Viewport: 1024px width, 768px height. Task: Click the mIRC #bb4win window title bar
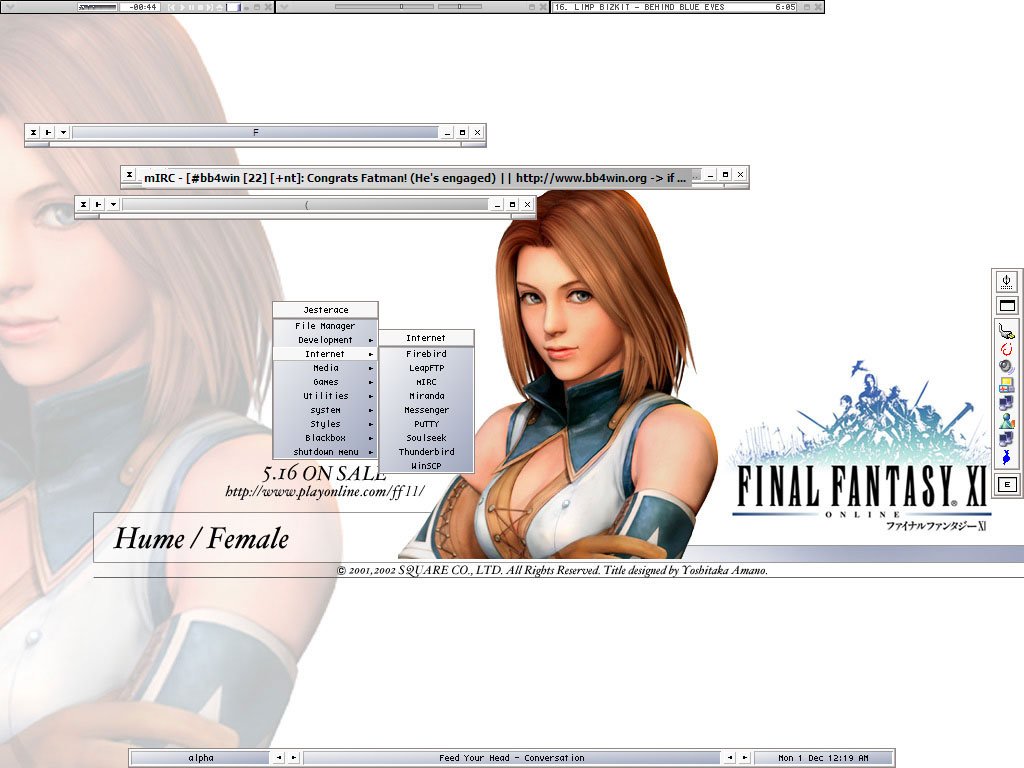pos(415,178)
